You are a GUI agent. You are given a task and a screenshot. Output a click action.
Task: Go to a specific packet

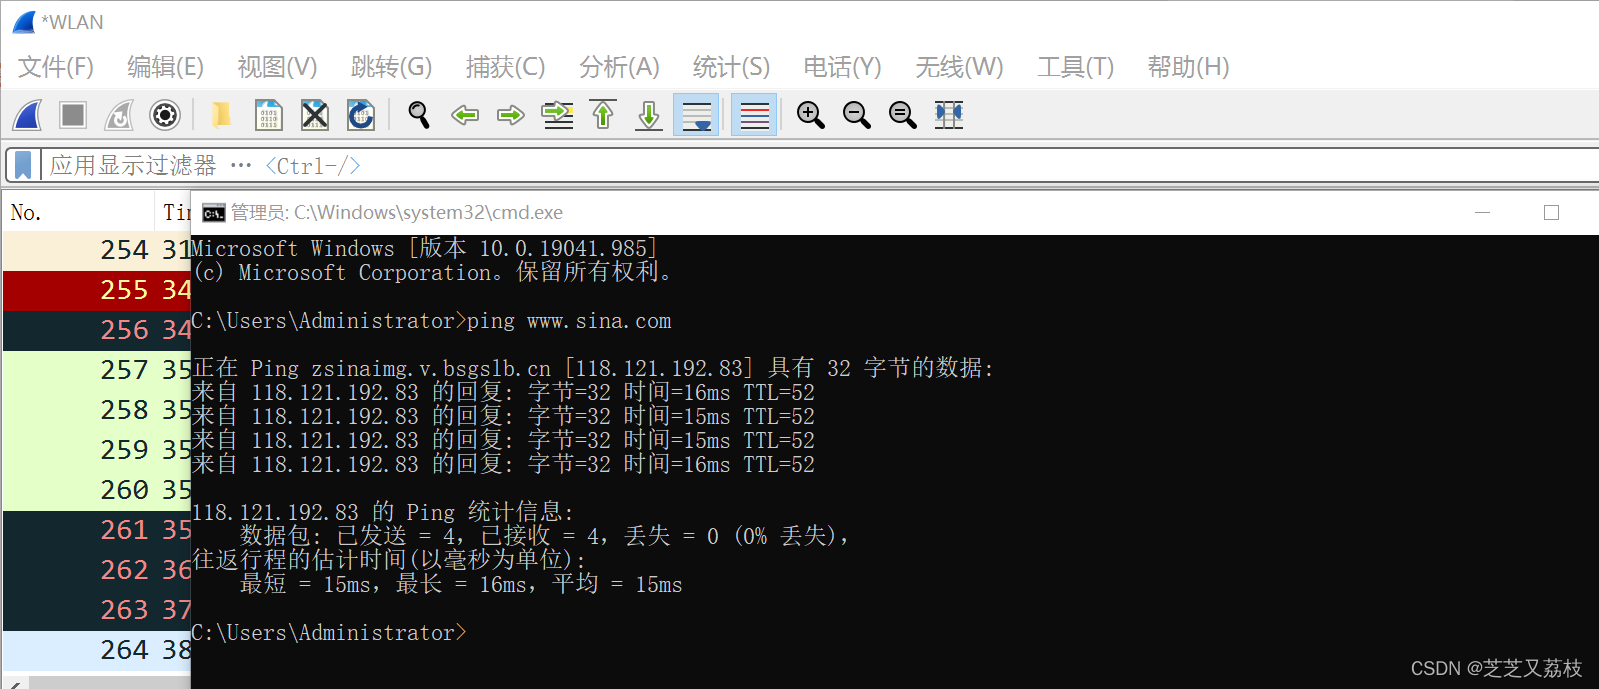557,115
